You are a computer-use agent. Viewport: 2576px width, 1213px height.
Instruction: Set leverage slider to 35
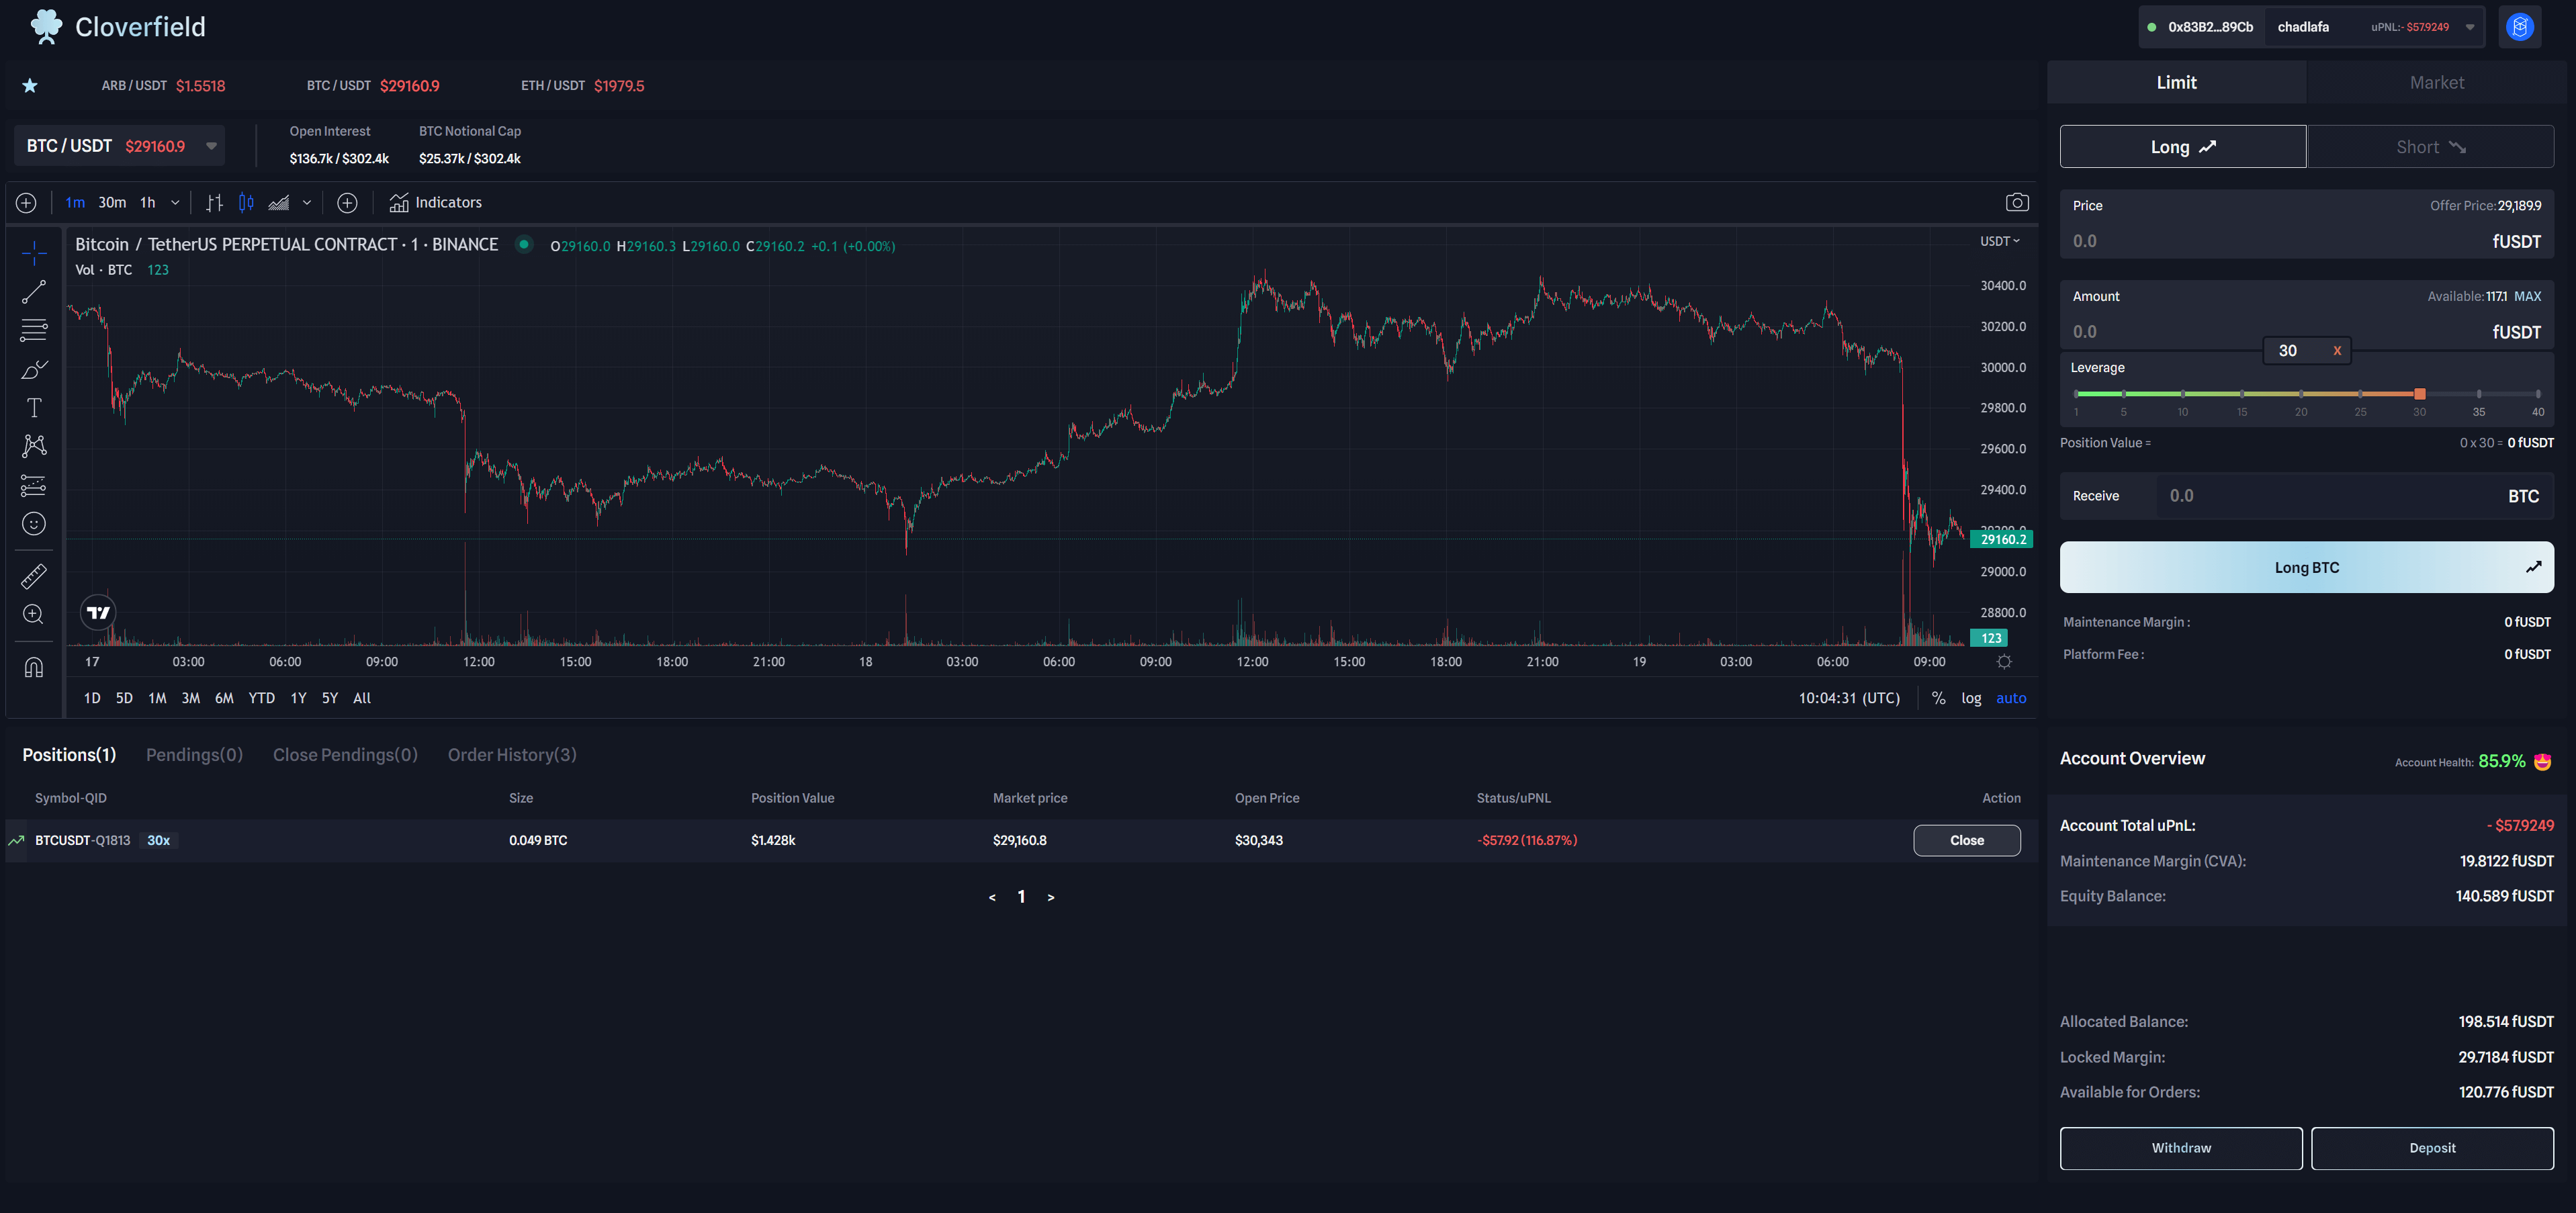[x=2479, y=394]
